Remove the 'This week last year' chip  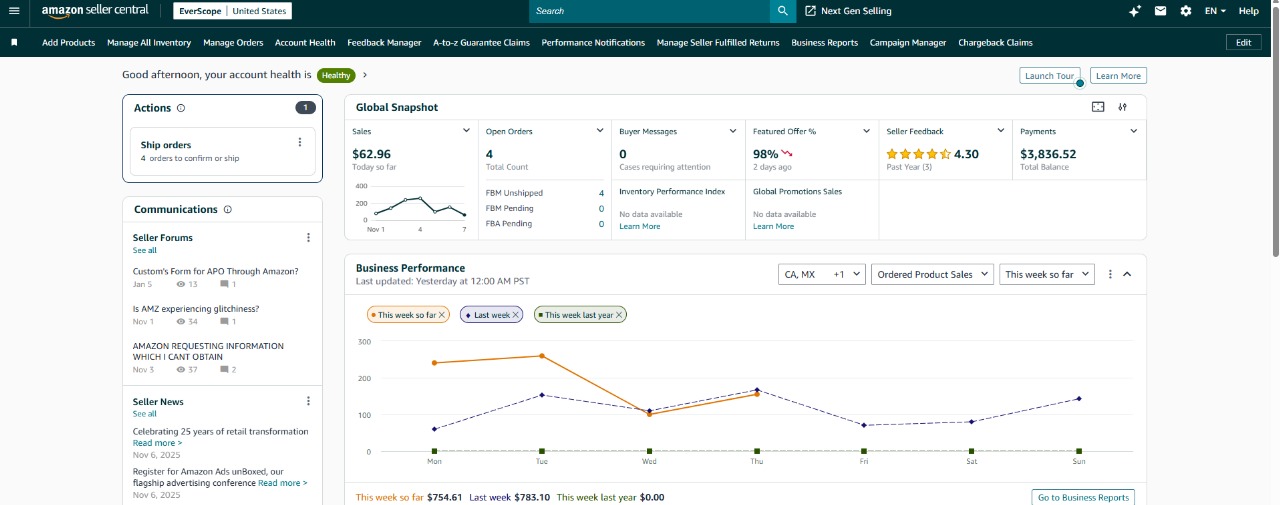point(619,315)
